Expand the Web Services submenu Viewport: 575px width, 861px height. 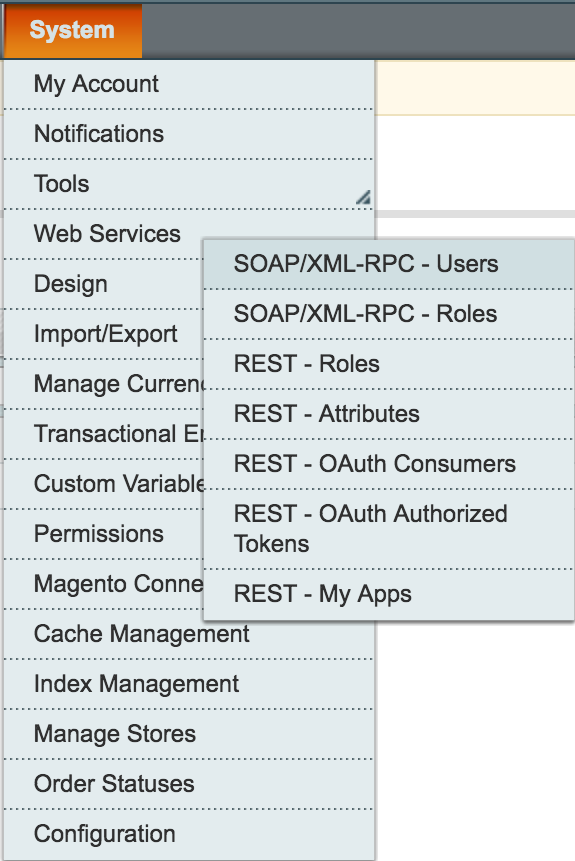104,234
